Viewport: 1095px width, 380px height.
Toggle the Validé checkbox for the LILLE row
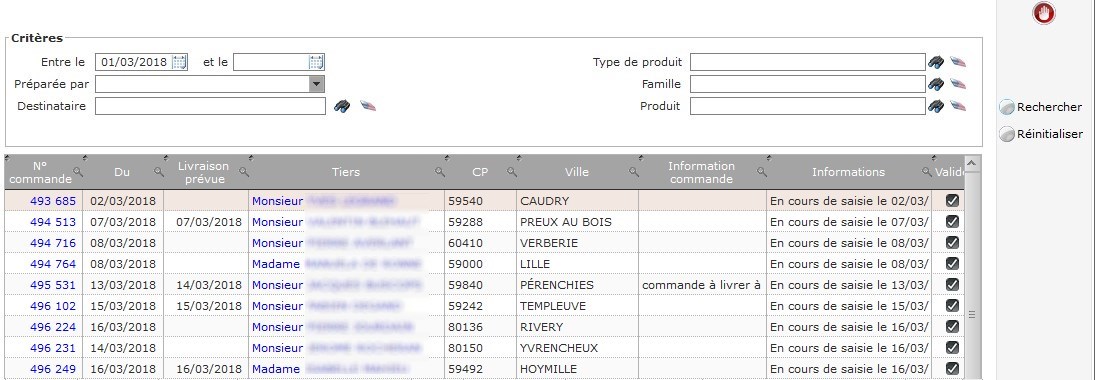pos(952,263)
